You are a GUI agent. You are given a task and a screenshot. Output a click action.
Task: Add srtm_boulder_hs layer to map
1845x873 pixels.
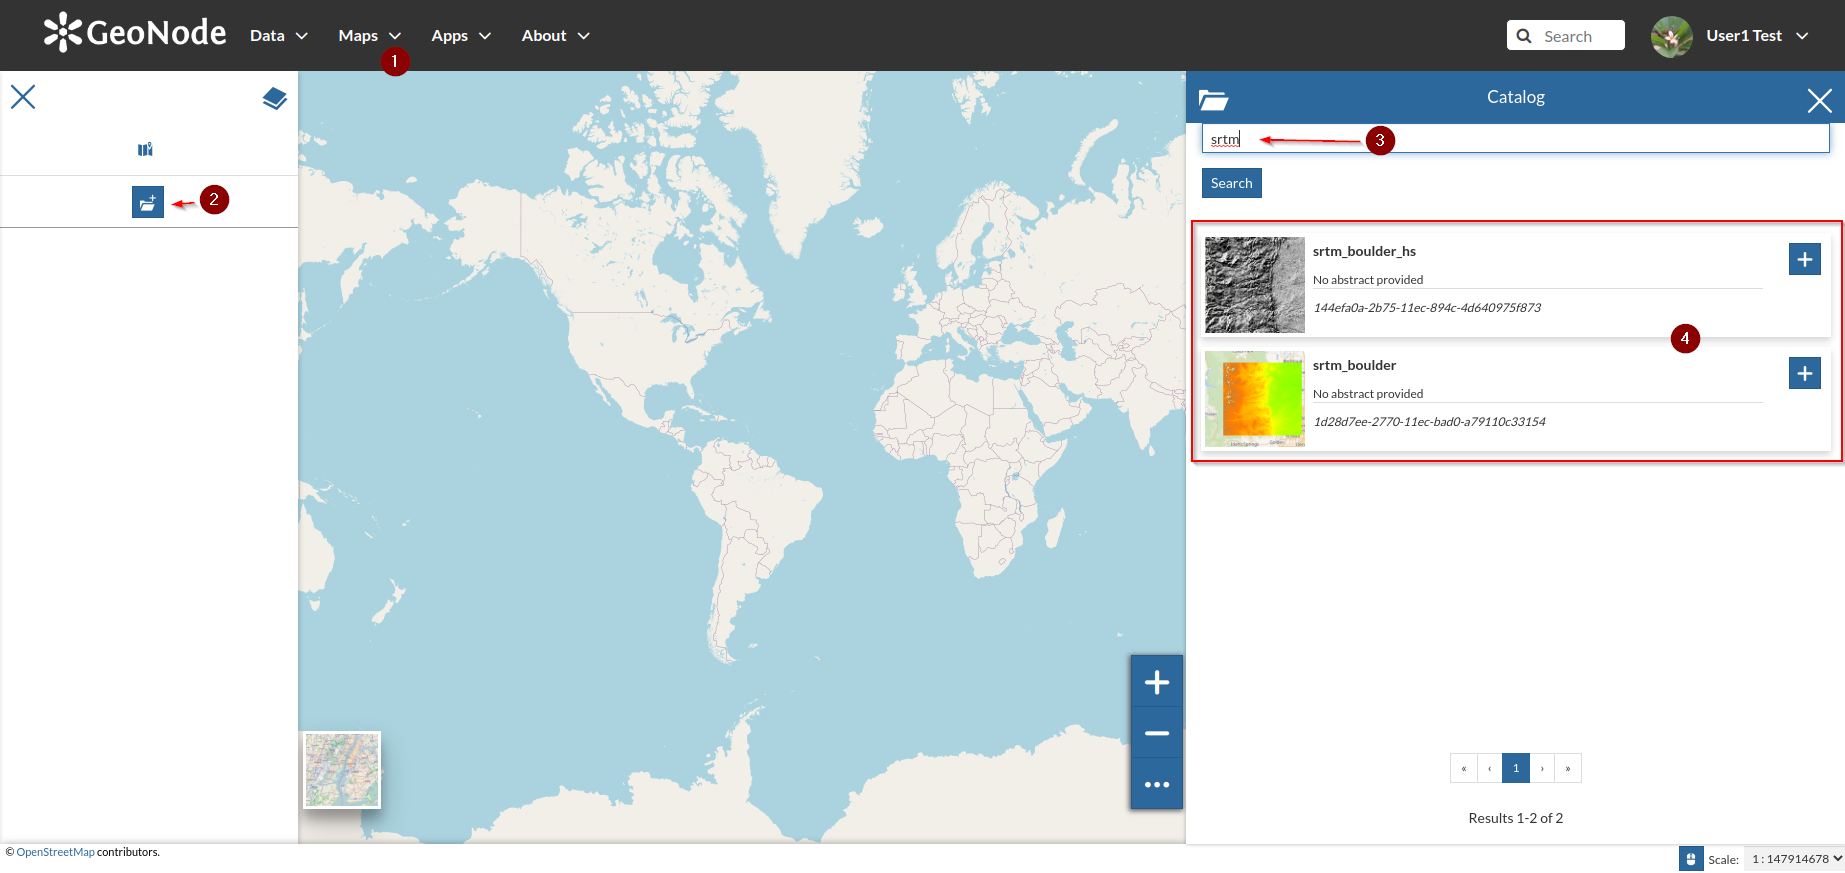pos(1805,259)
